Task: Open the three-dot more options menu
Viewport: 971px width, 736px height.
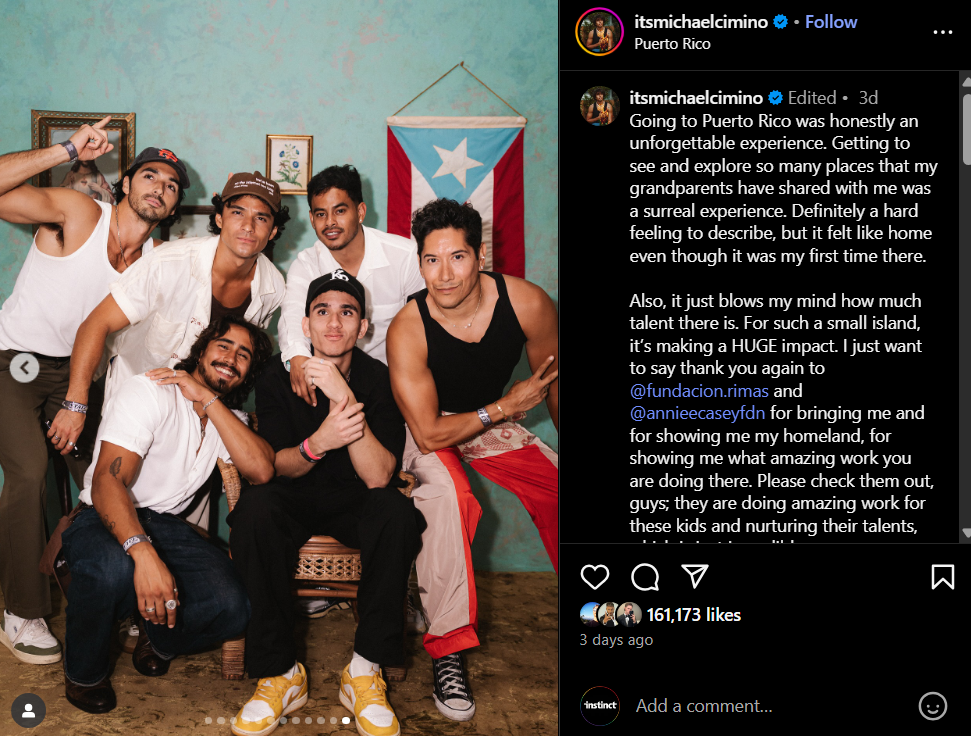Action: (x=943, y=32)
